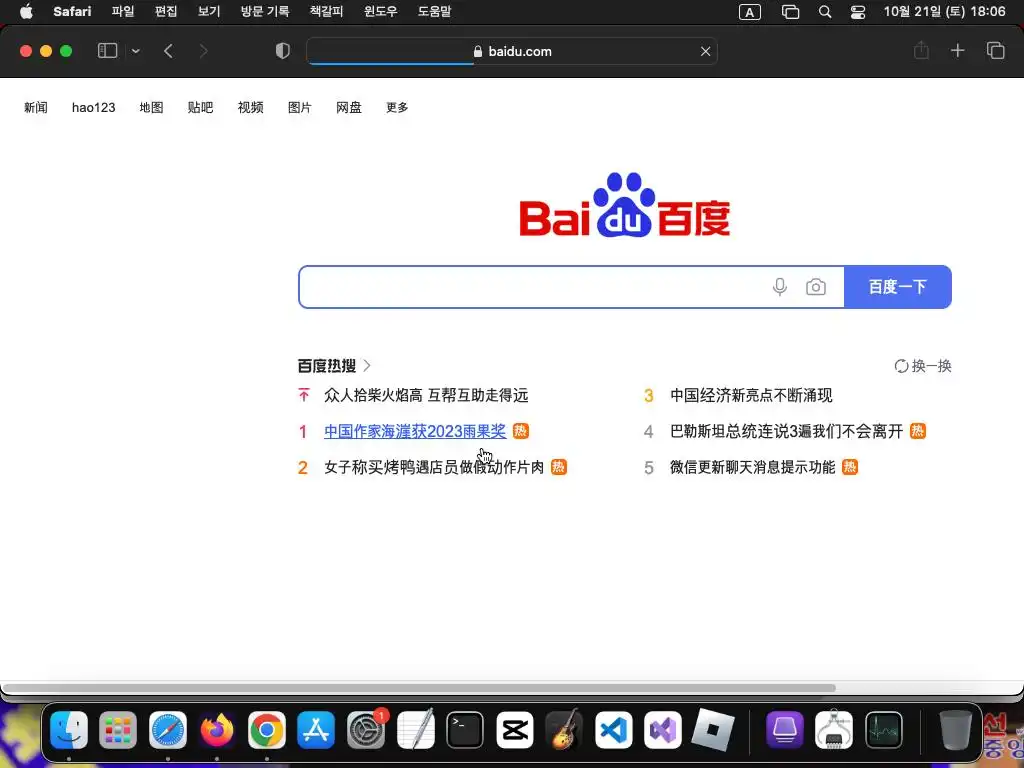Open App Store from the Dock
The image size is (1024, 768).
click(316, 729)
